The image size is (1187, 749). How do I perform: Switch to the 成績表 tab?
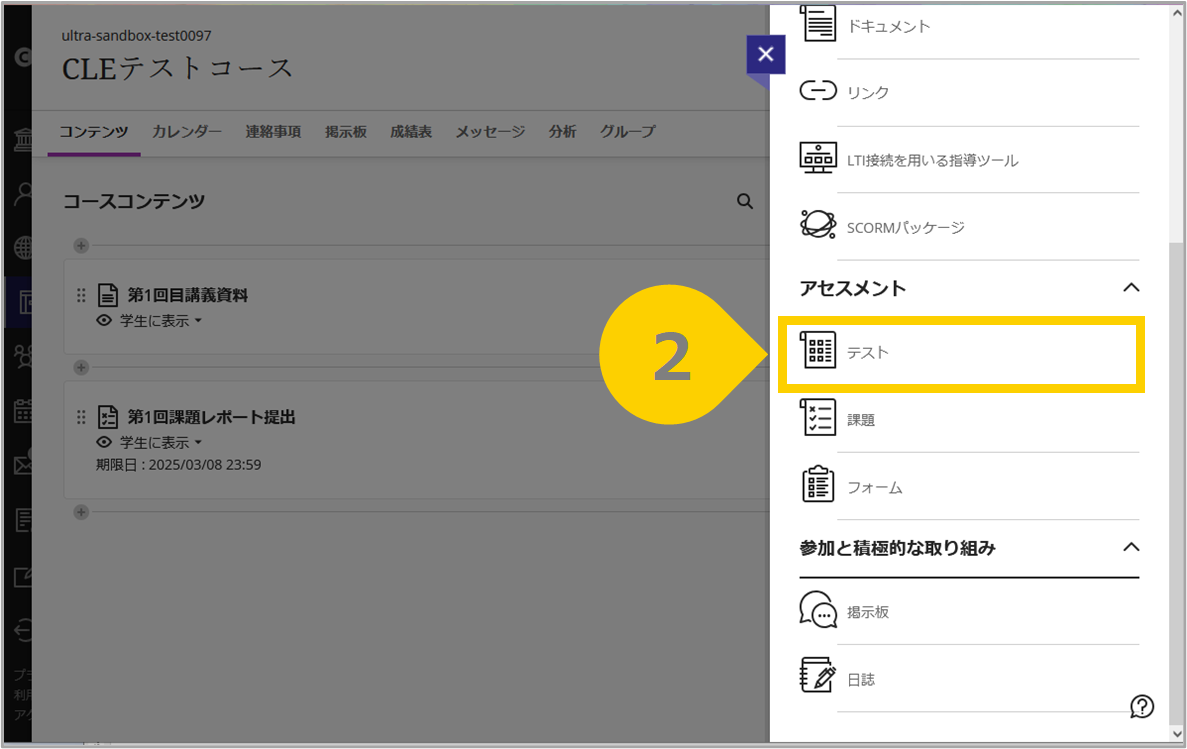click(x=411, y=132)
